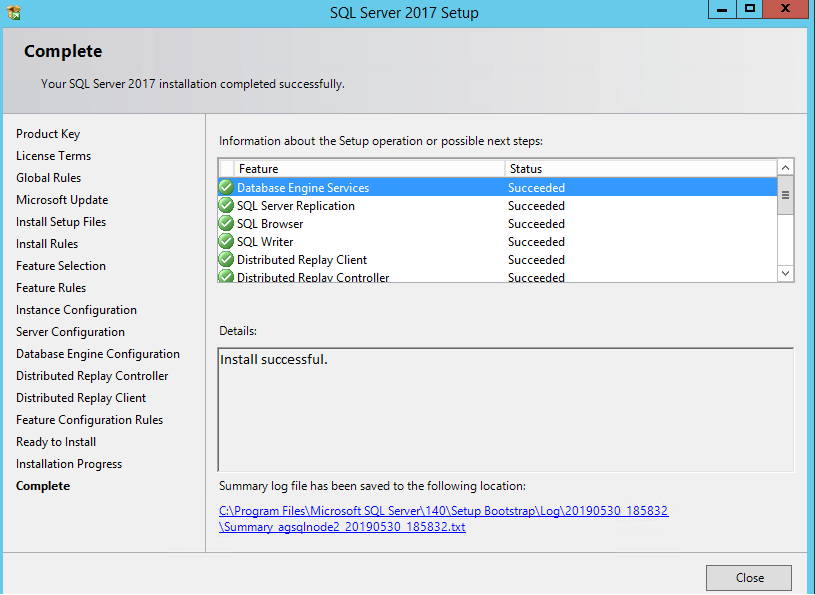Click the Database Engine Configuration step

tap(98, 354)
